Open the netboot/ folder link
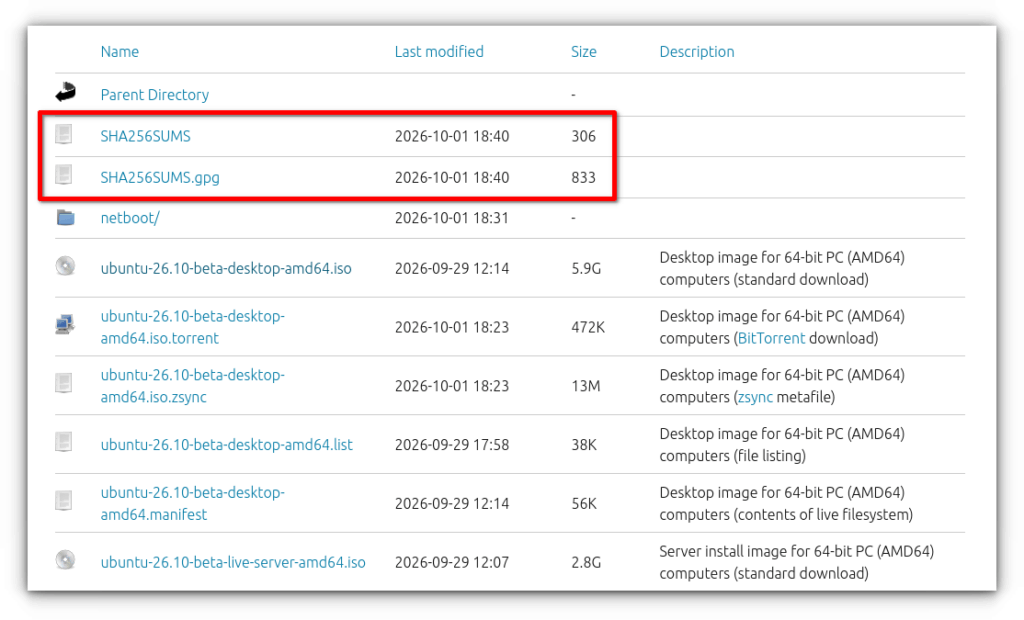Image resolution: width=1024 pixels, height=620 pixels. tap(130, 218)
